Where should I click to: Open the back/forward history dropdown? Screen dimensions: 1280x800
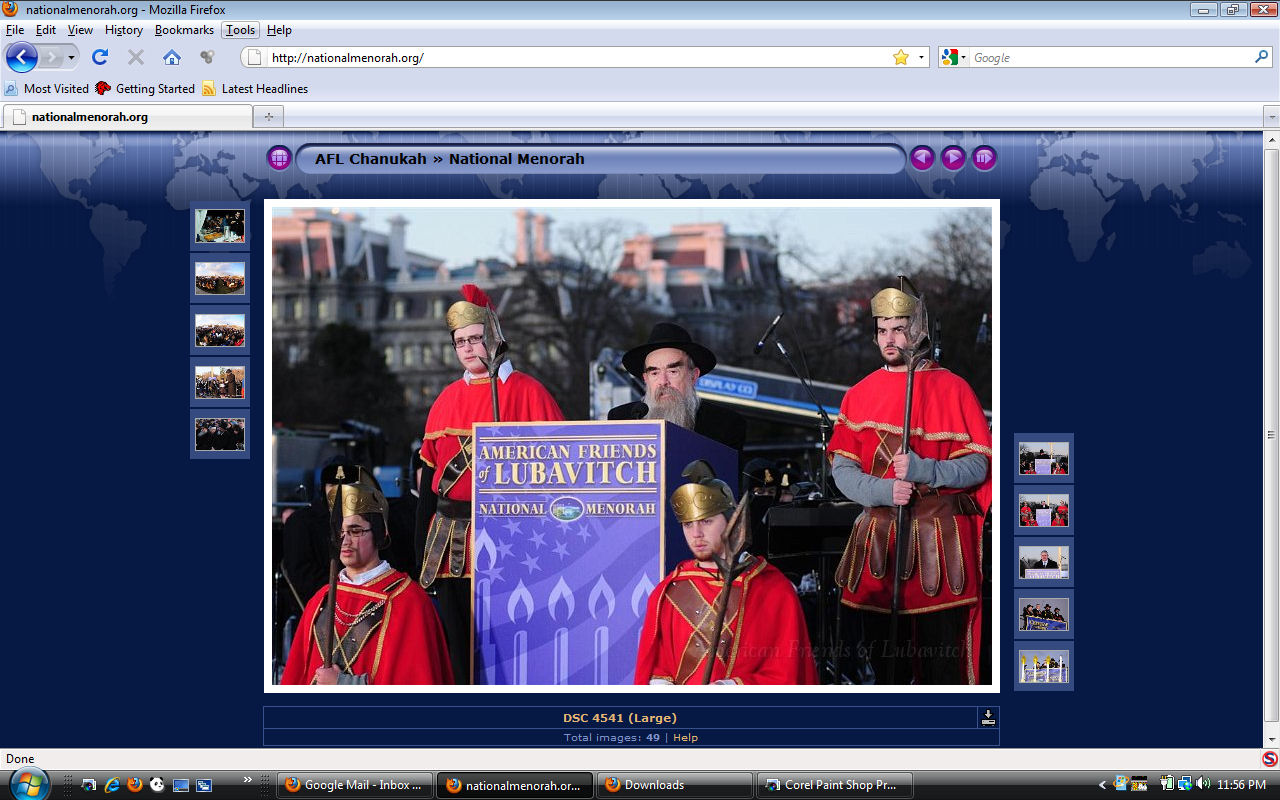pyautogui.click(x=71, y=57)
